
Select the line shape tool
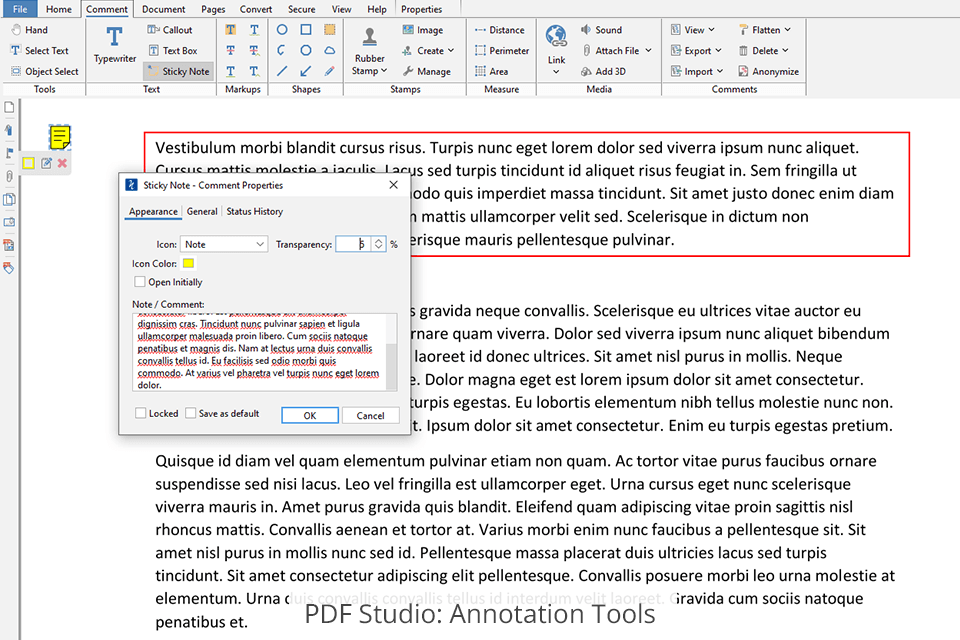pyautogui.click(x=282, y=71)
